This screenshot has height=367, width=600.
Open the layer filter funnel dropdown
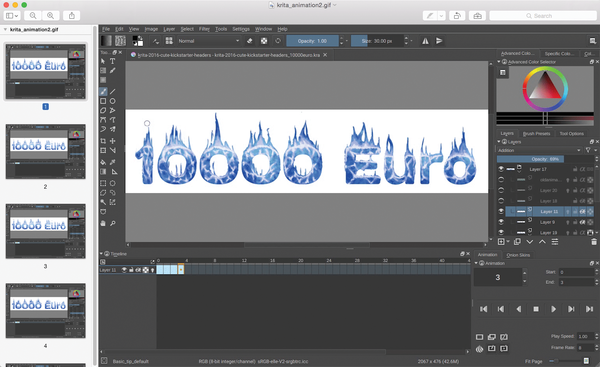(590, 150)
